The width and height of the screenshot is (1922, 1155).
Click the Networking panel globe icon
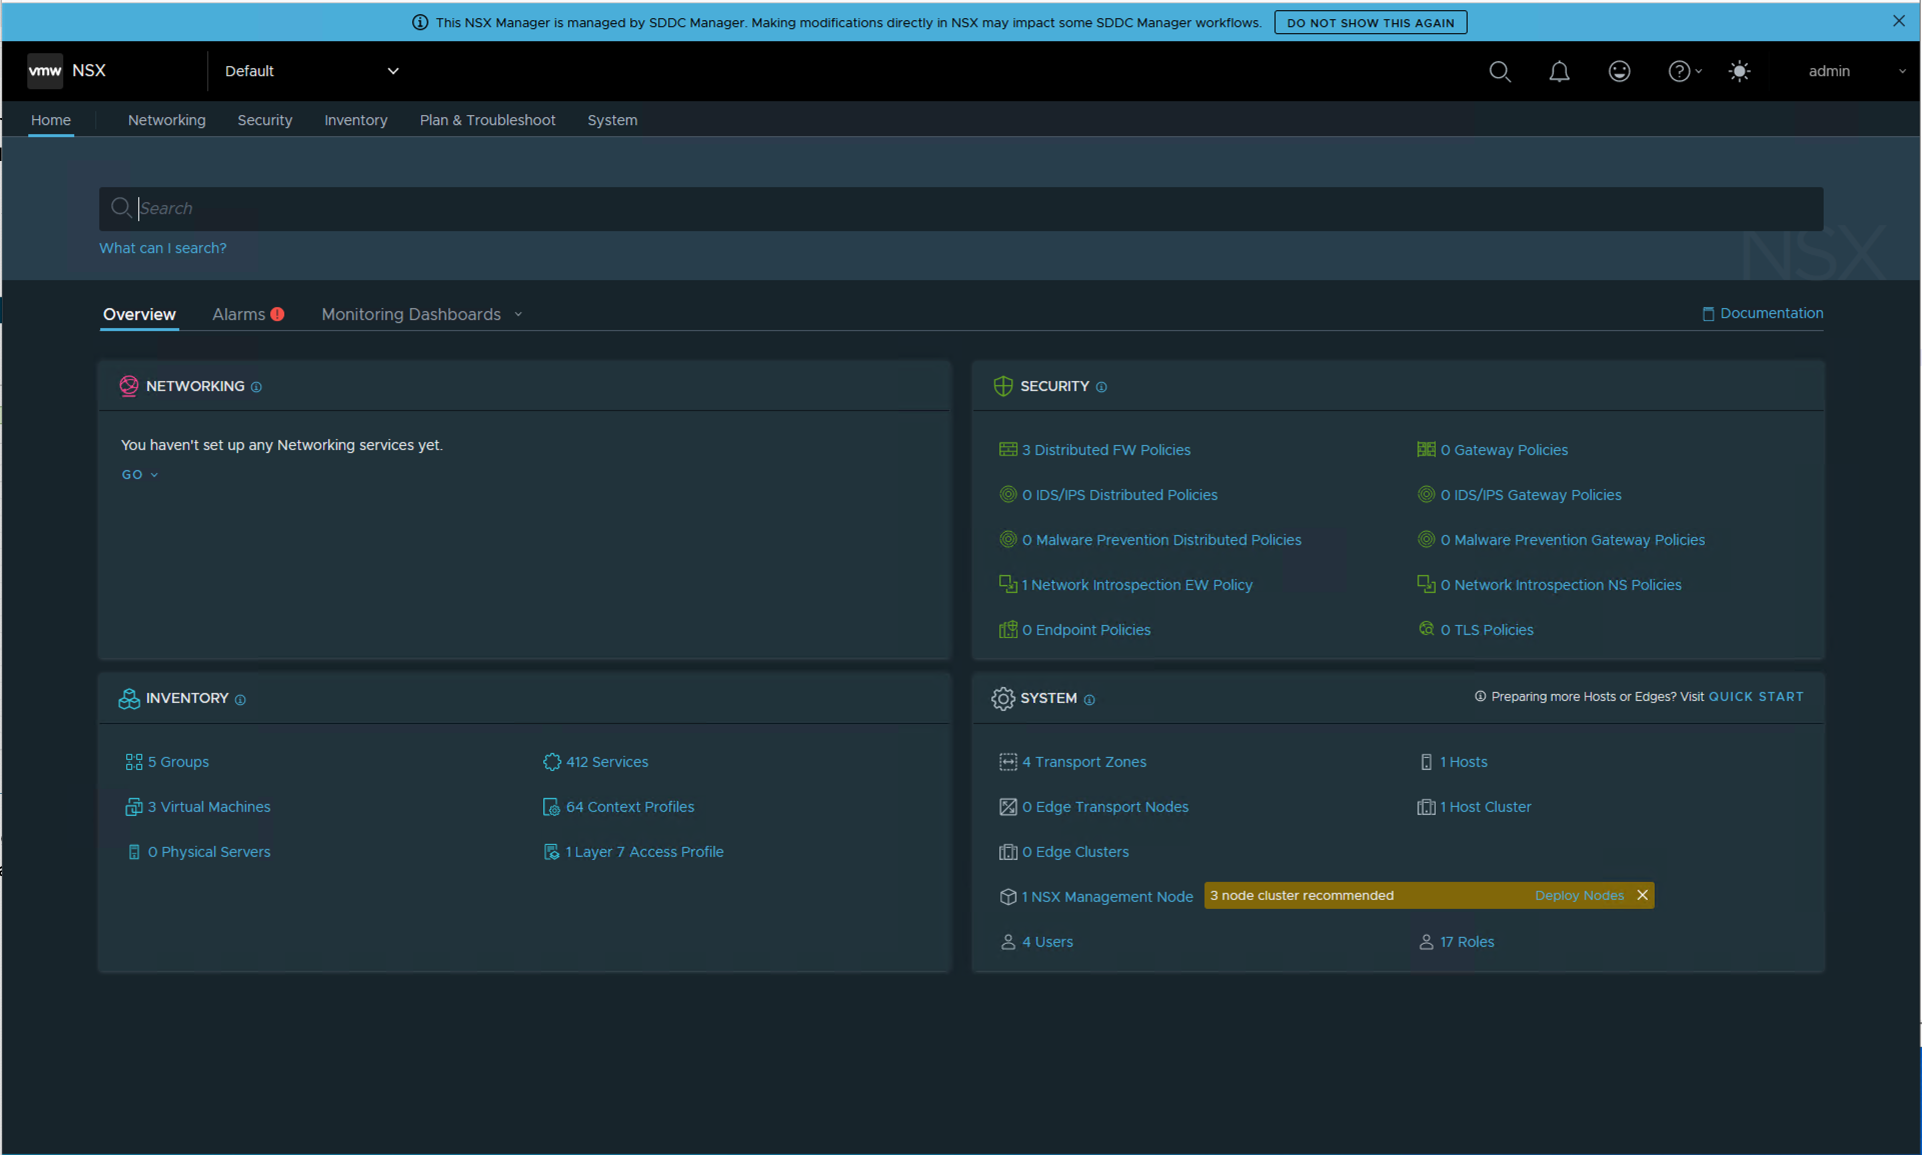(128, 386)
